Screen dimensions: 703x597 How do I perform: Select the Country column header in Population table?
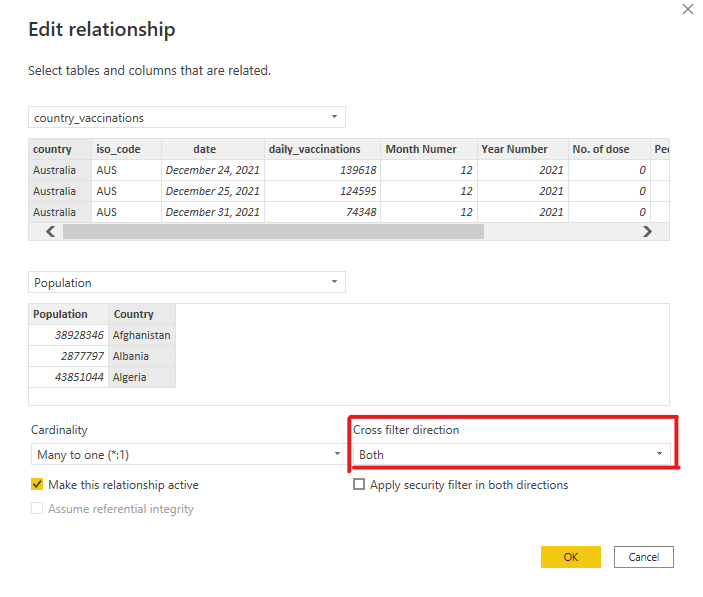click(142, 314)
